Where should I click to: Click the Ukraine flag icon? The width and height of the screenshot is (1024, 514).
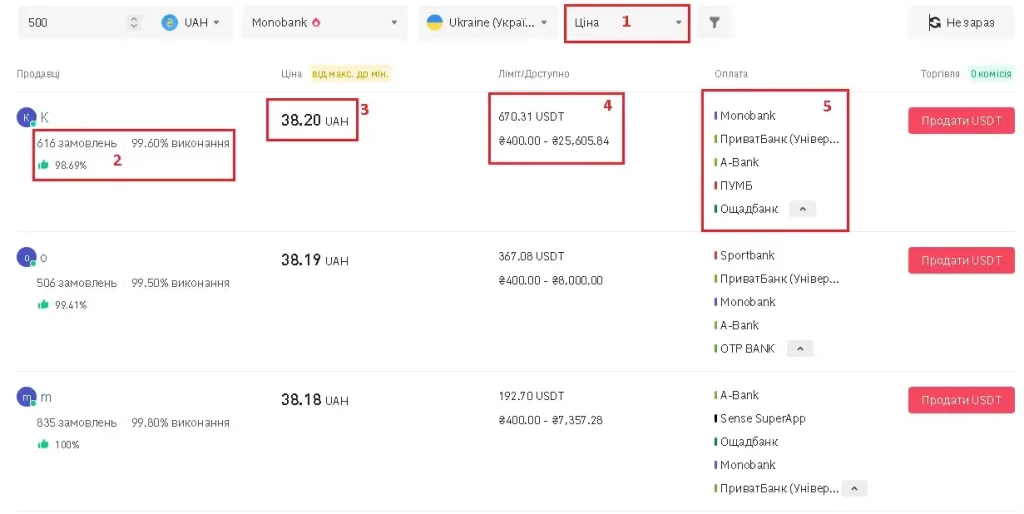[x=434, y=23]
